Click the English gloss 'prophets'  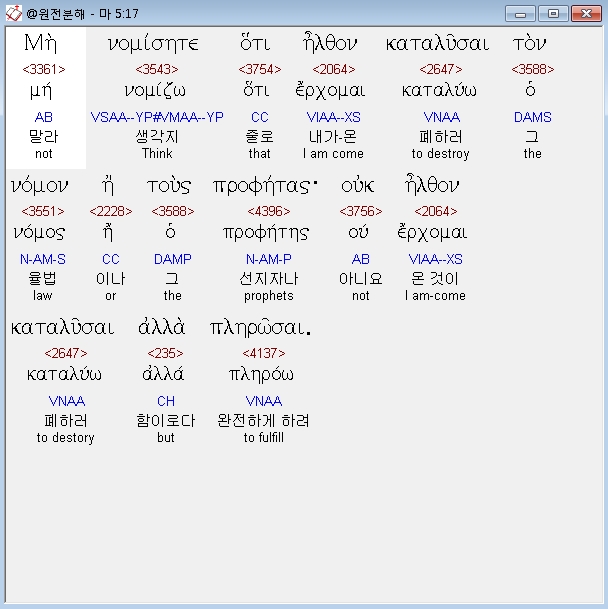pyautogui.click(x=269, y=296)
